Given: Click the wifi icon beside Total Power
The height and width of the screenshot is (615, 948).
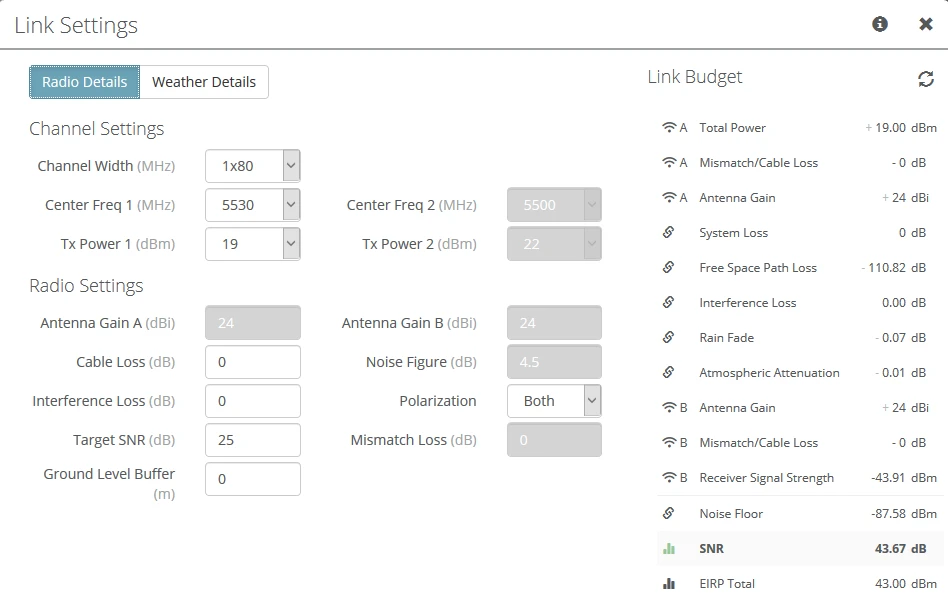Looking at the screenshot, I should pyautogui.click(x=669, y=128).
